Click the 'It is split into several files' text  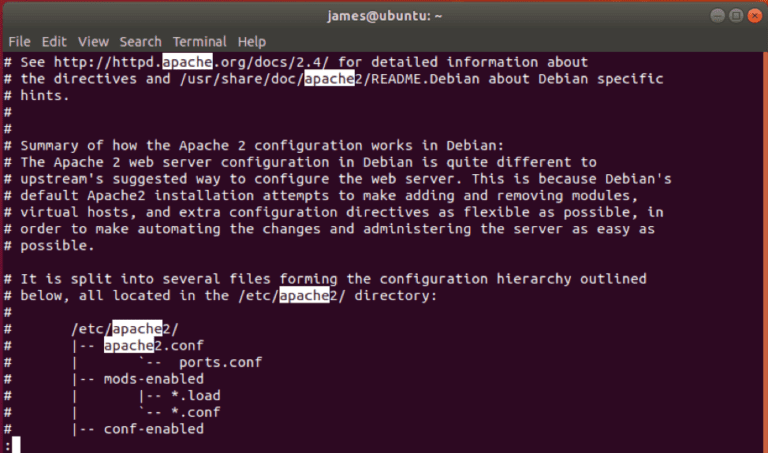point(145,279)
